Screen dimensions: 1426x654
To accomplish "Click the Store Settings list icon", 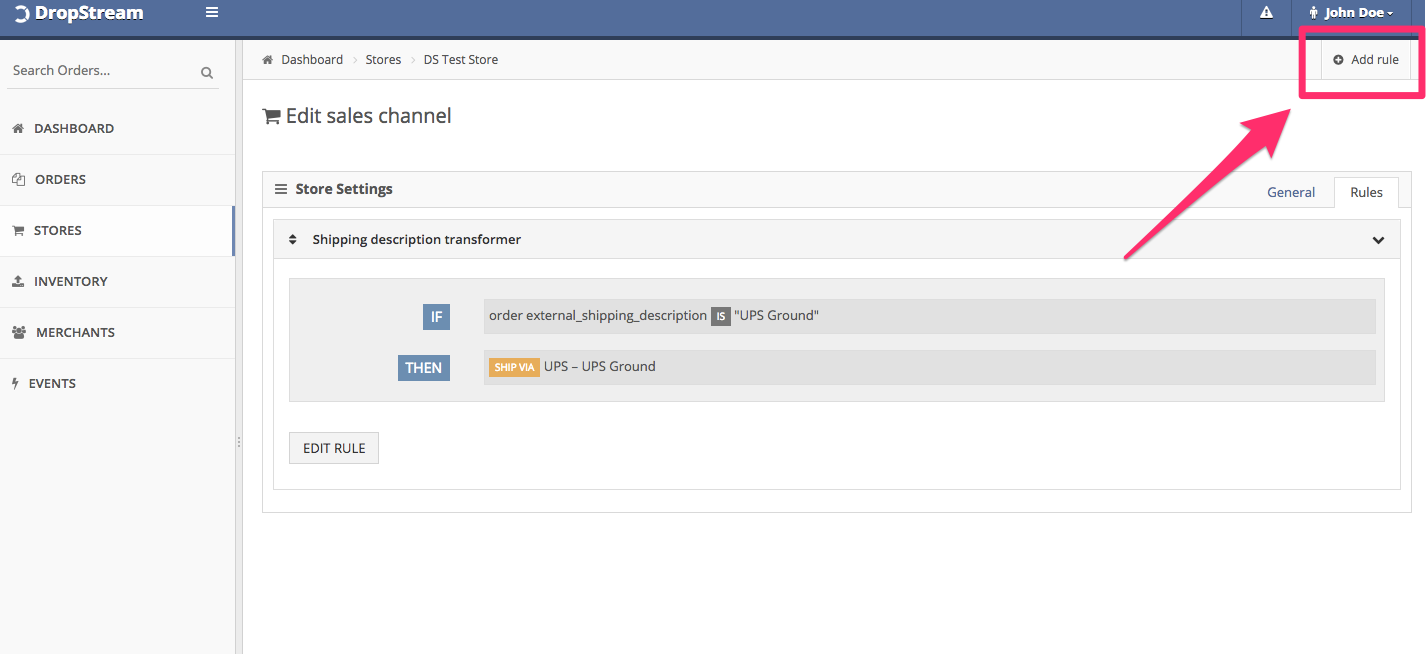I will point(281,189).
